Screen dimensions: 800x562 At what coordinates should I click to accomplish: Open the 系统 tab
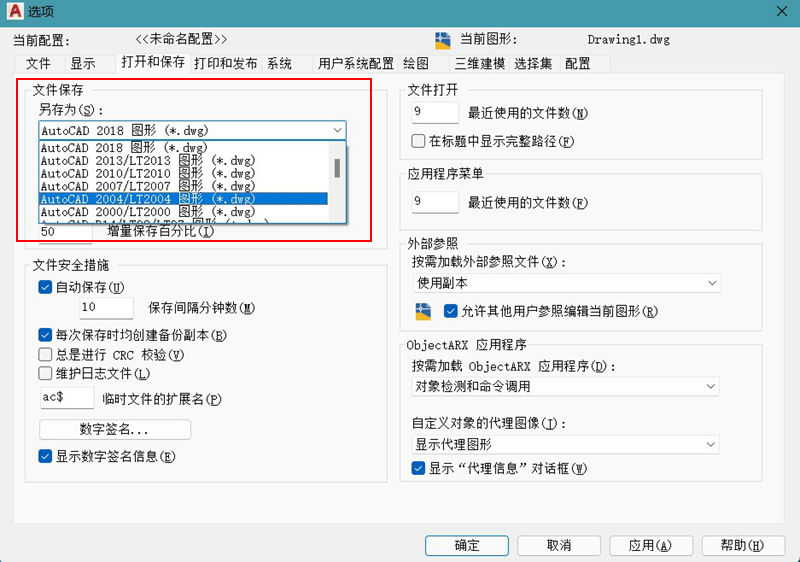279,63
